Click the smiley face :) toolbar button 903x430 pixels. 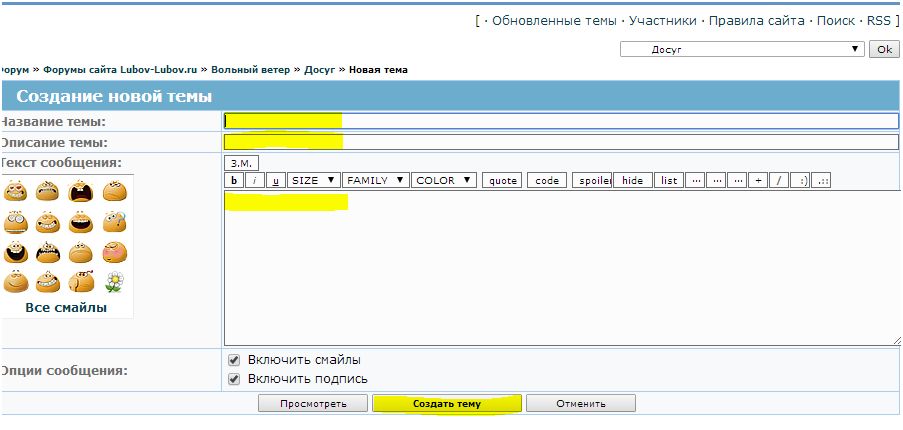point(802,181)
